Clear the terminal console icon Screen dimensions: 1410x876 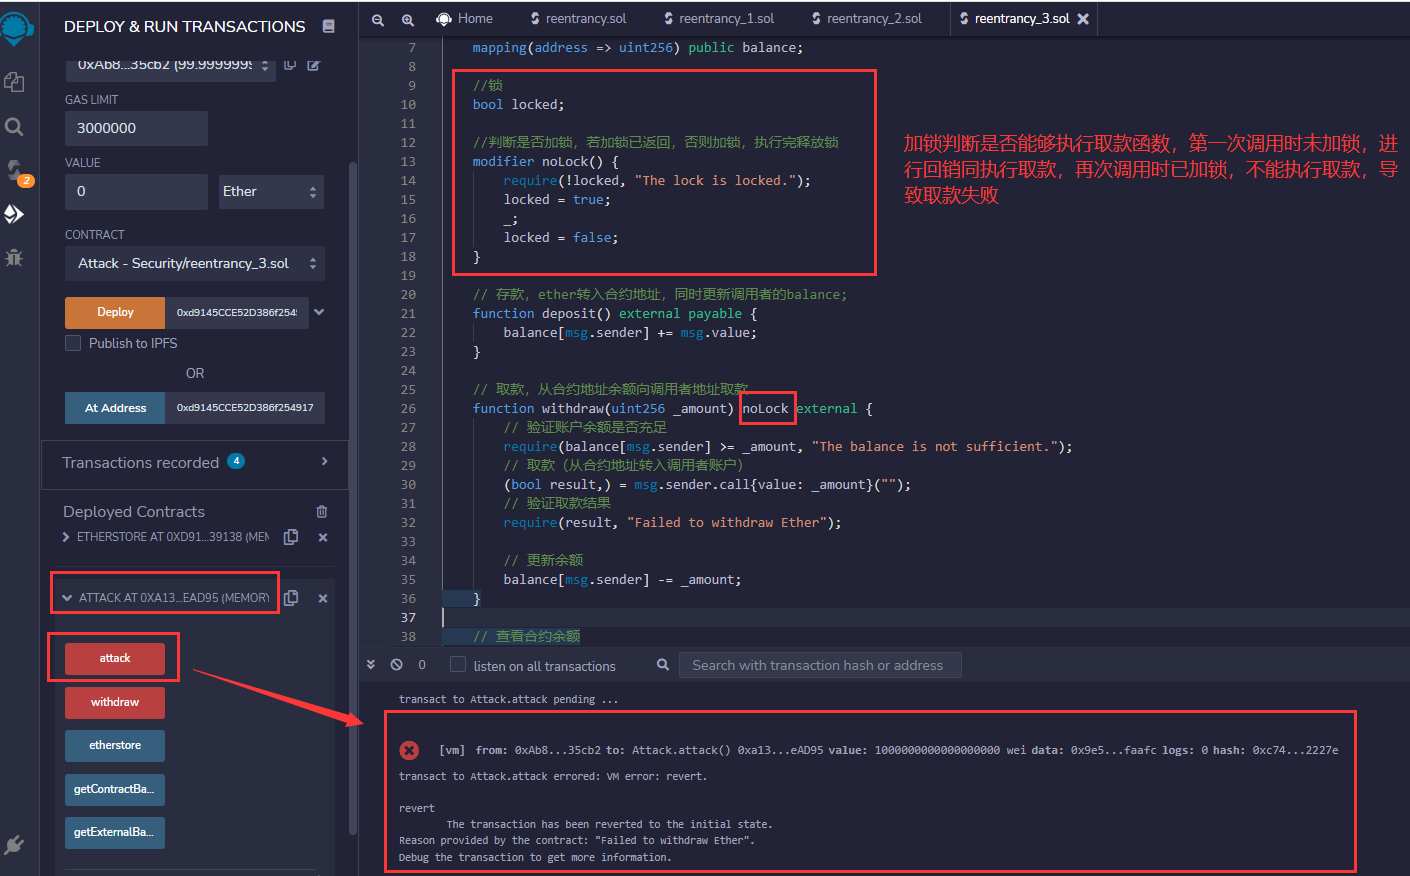[397, 665]
